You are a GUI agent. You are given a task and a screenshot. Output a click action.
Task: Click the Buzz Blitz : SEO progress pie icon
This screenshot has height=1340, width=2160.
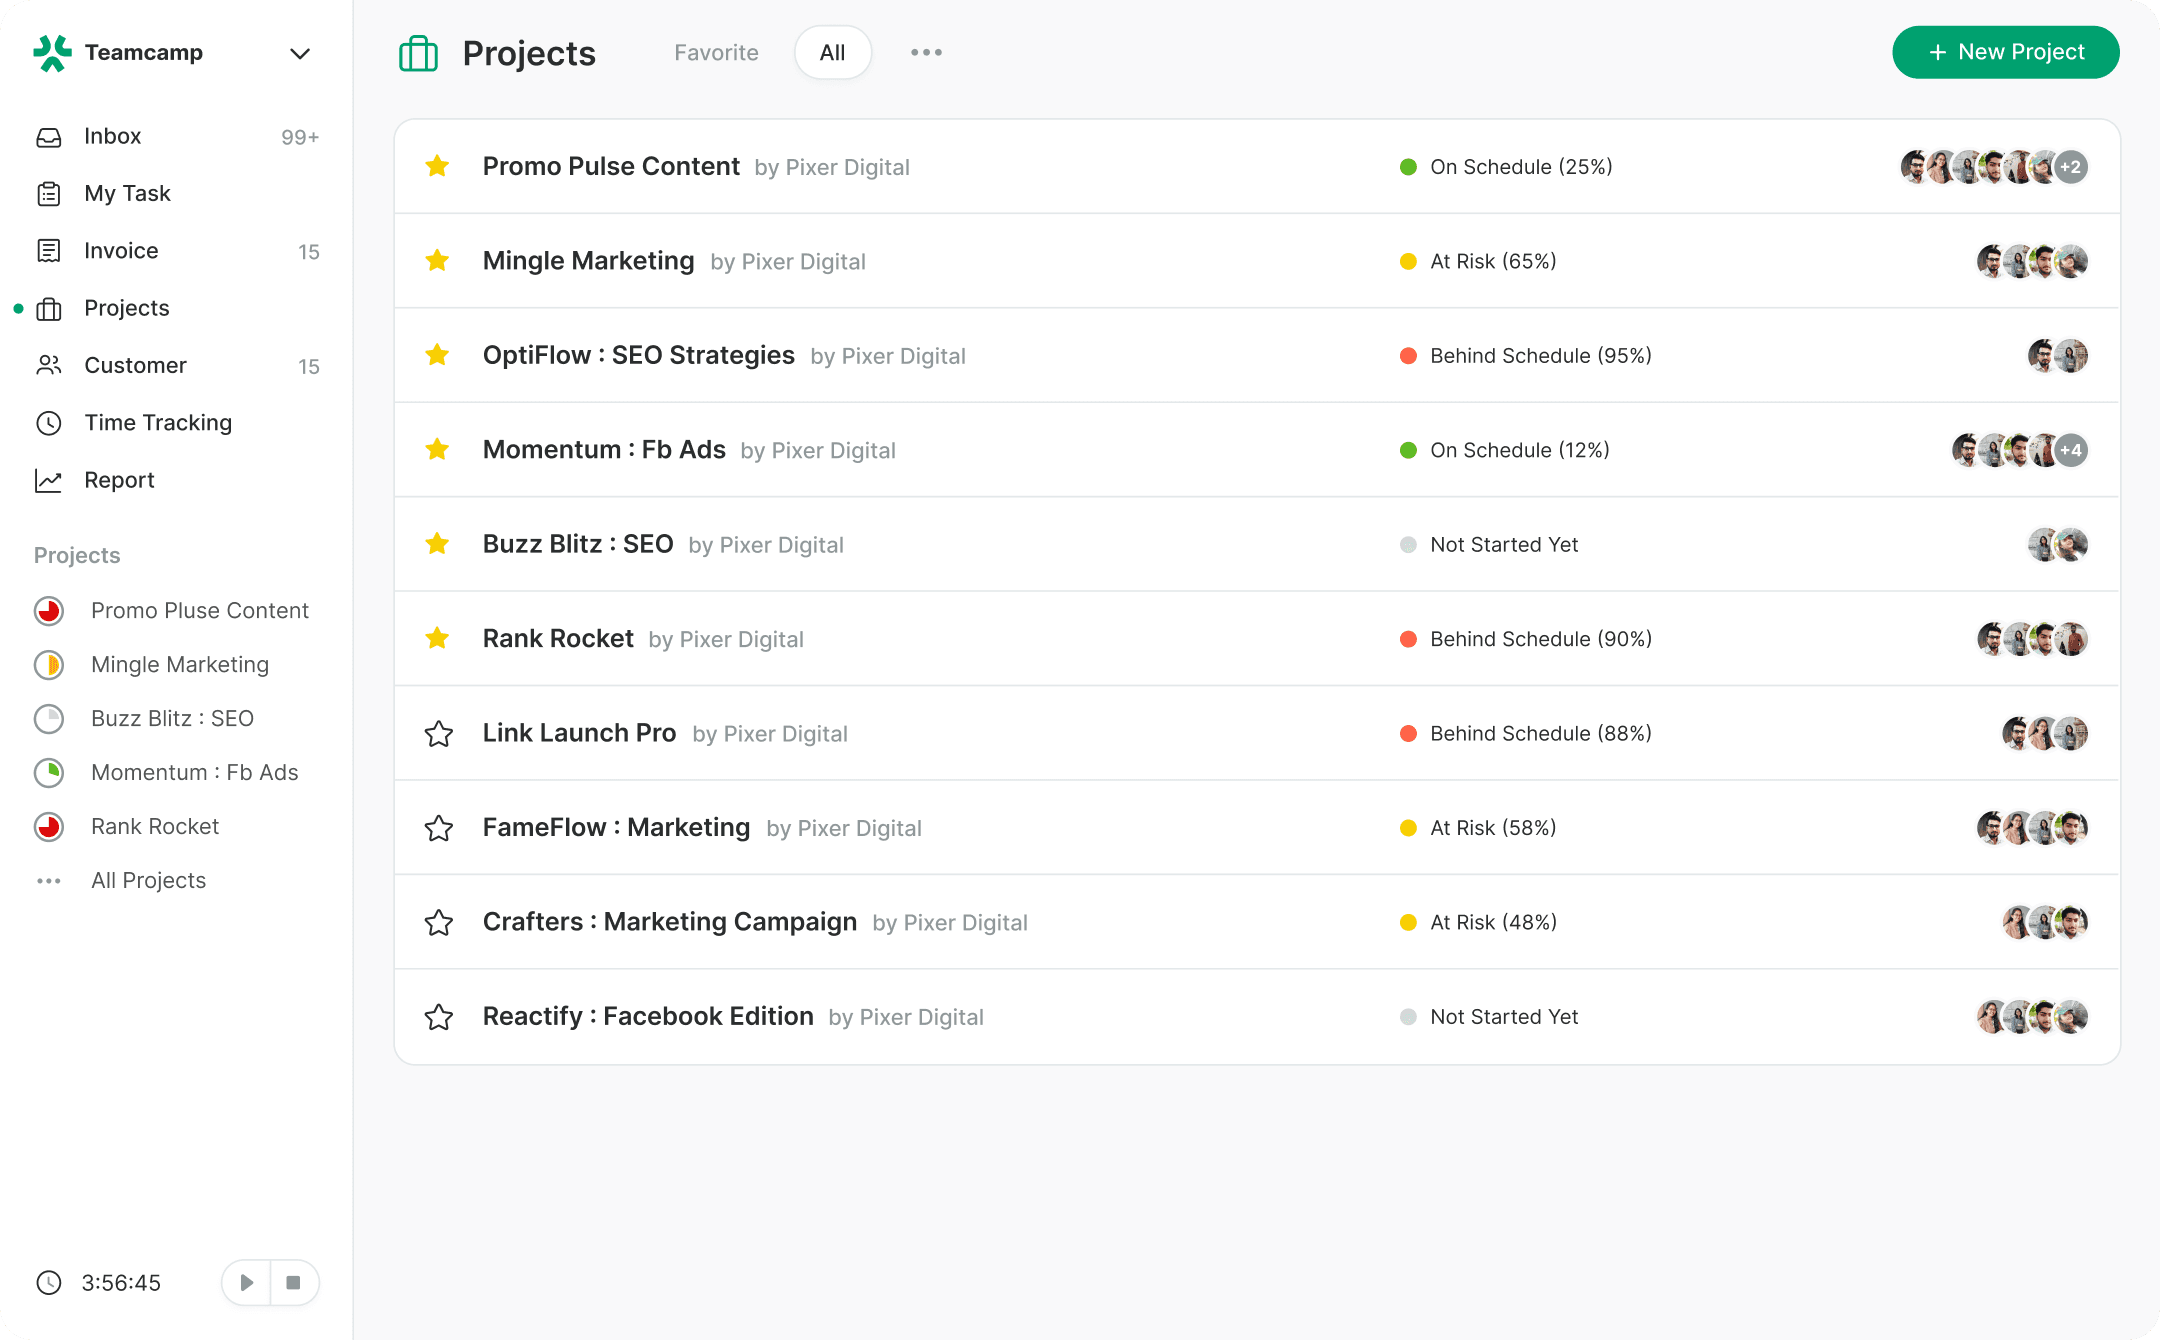(49, 719)
